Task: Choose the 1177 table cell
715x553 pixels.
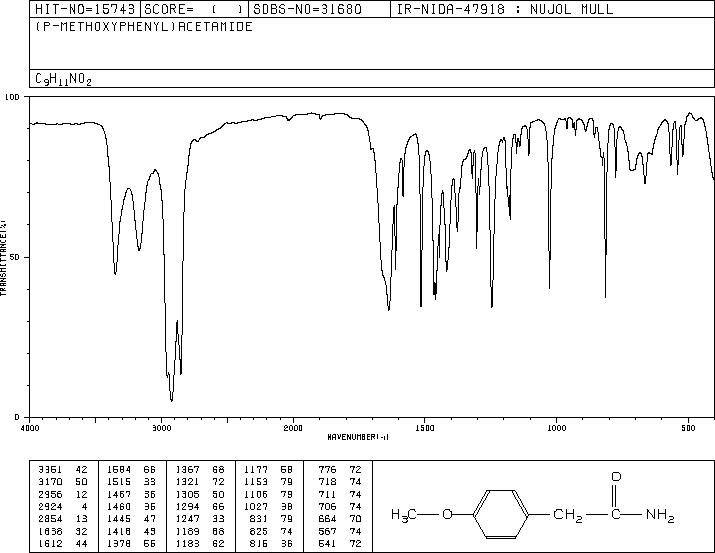Action: coord(256,470)
